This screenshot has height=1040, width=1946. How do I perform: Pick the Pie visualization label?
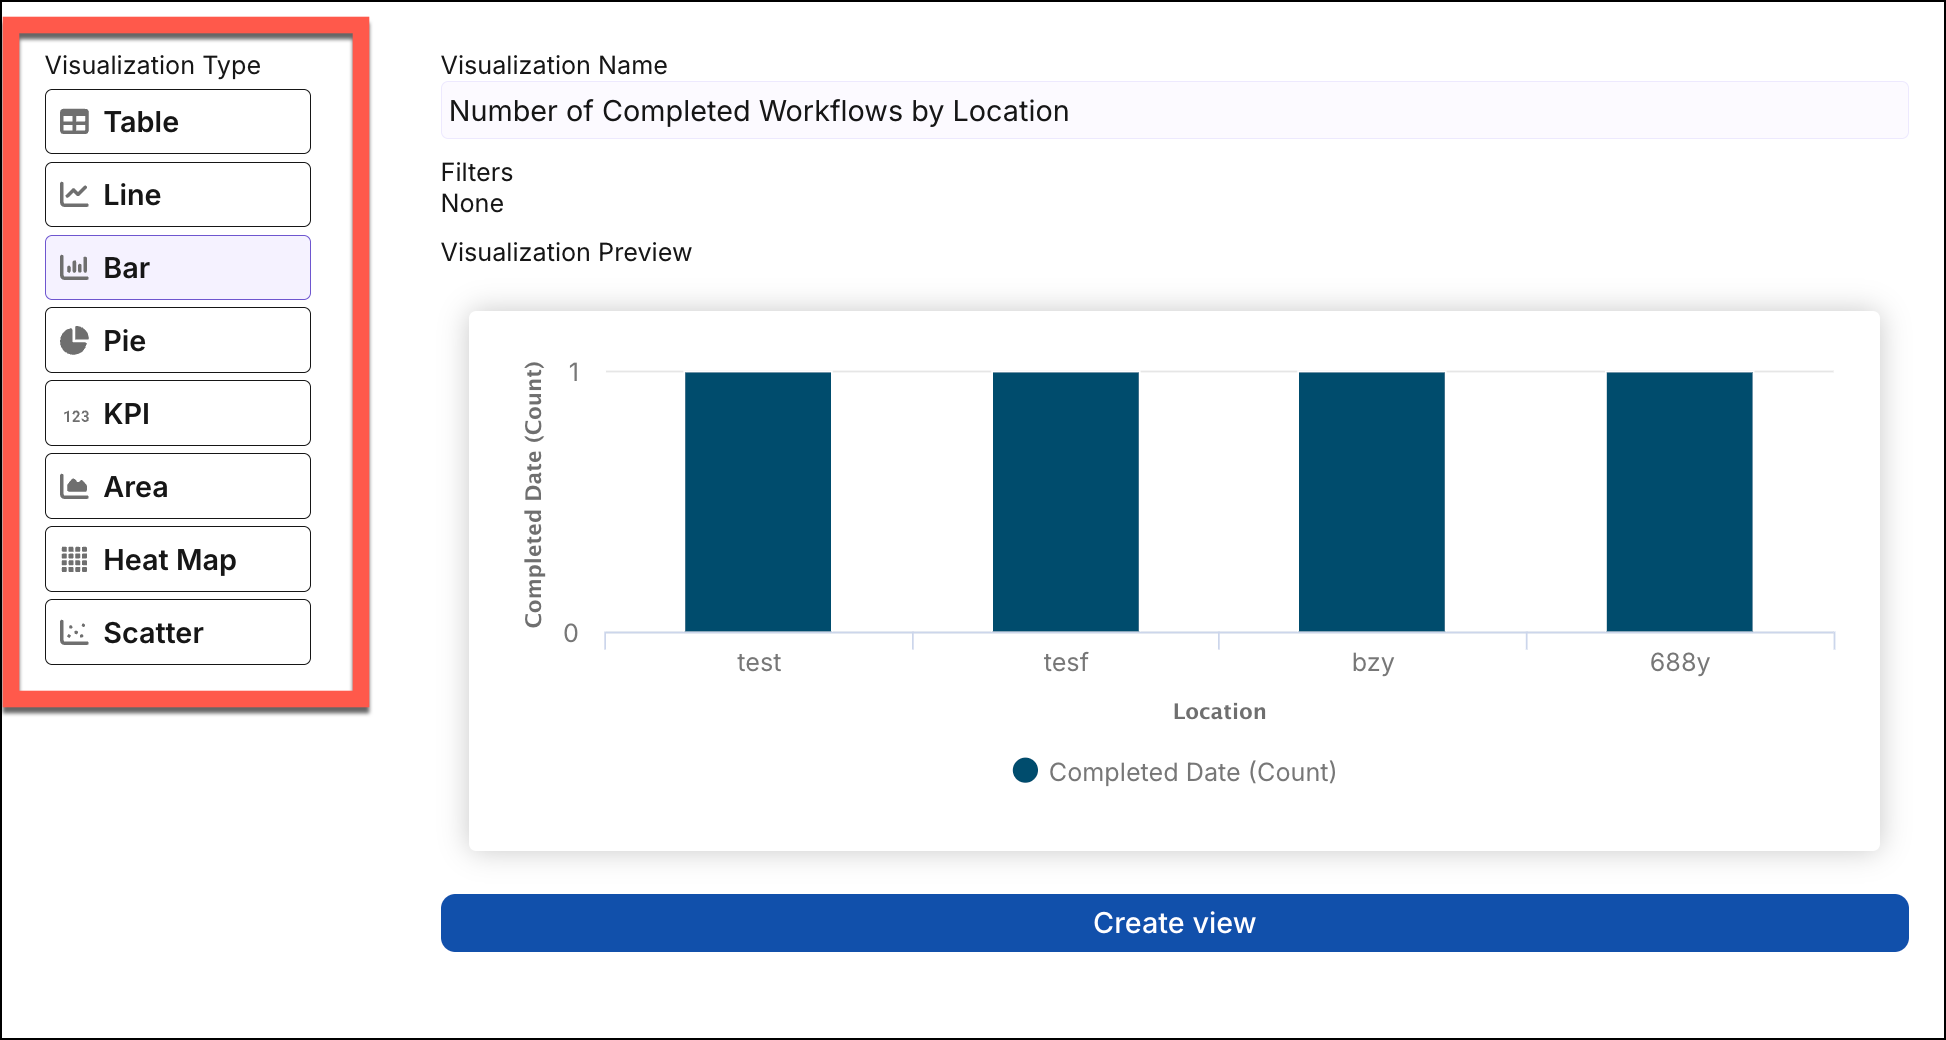[124, 341]
